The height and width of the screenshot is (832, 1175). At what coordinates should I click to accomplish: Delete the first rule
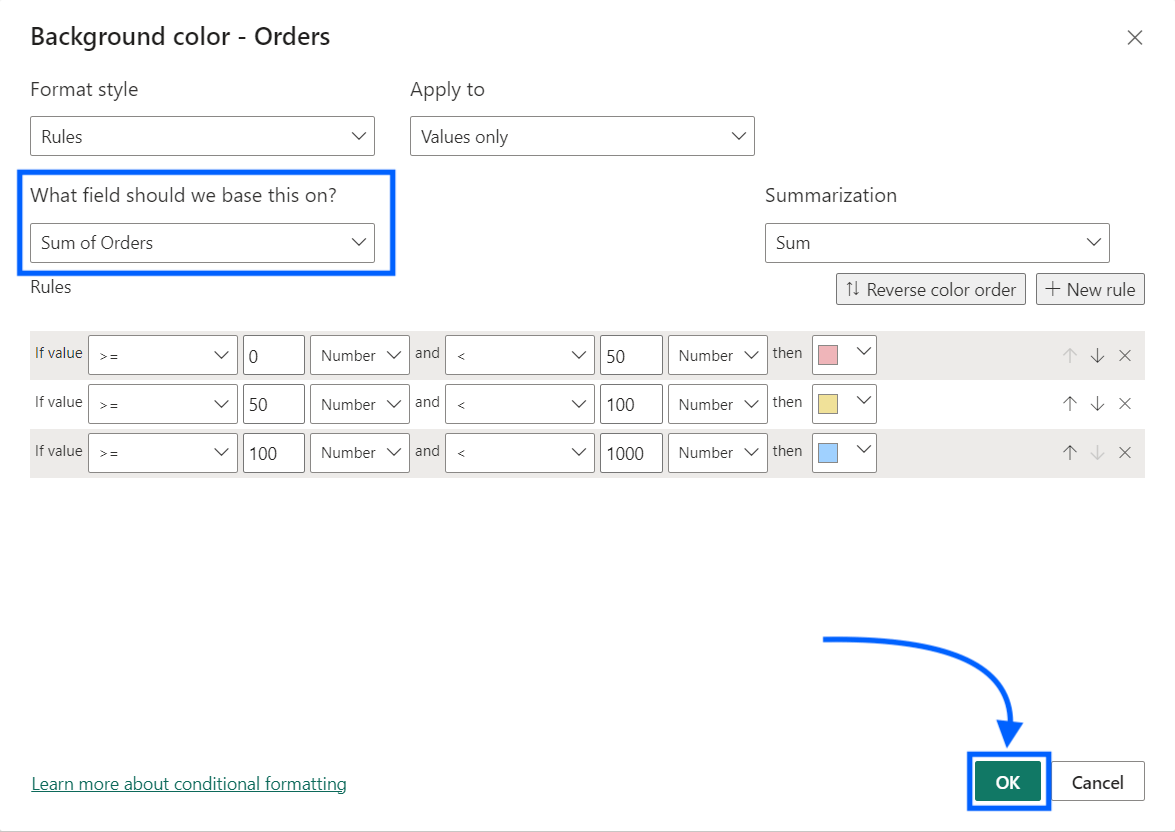click(x=1124, y=355)
